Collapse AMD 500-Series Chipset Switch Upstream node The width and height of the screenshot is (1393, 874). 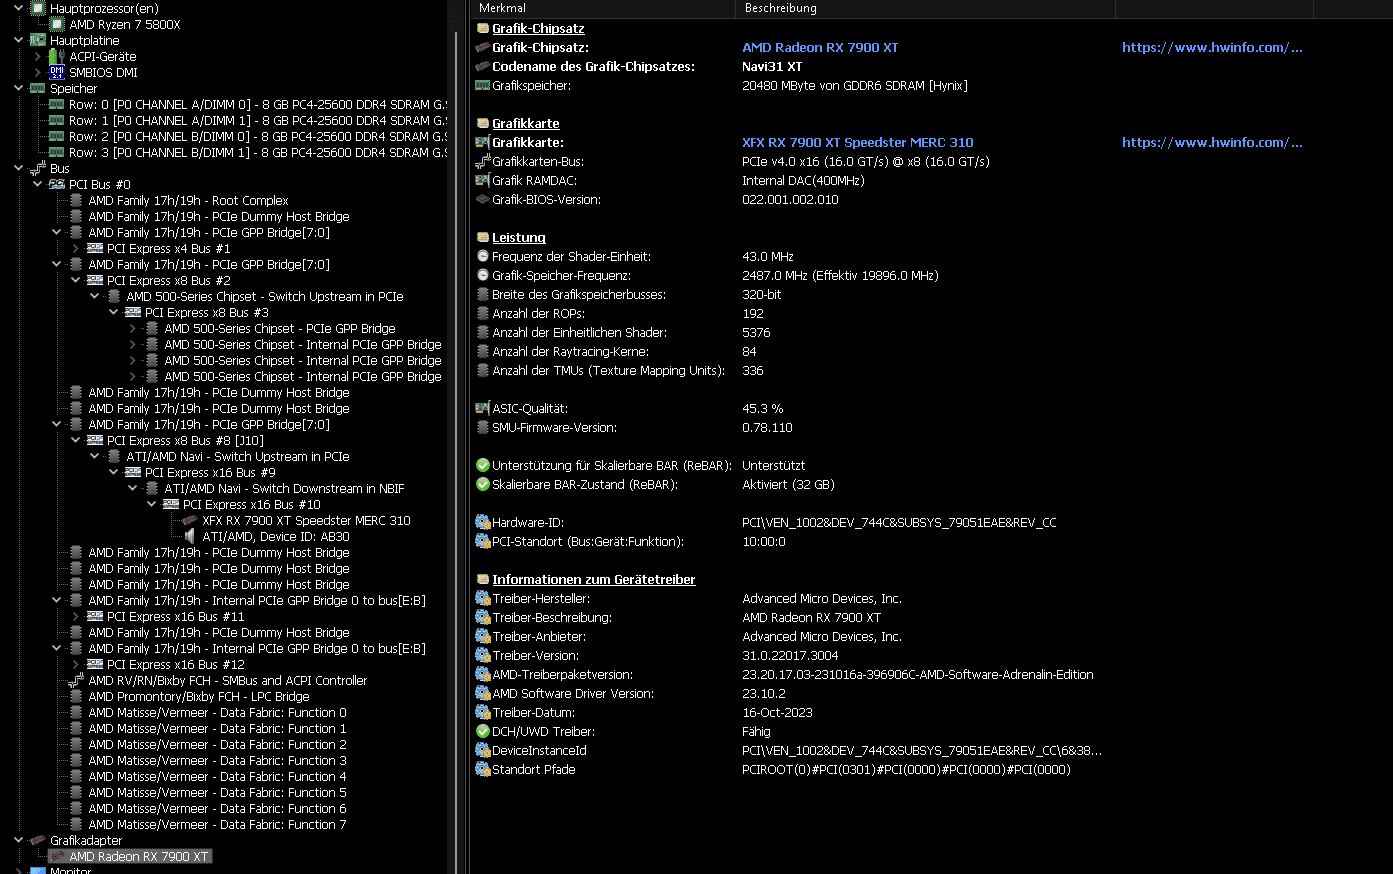(95, 296)
